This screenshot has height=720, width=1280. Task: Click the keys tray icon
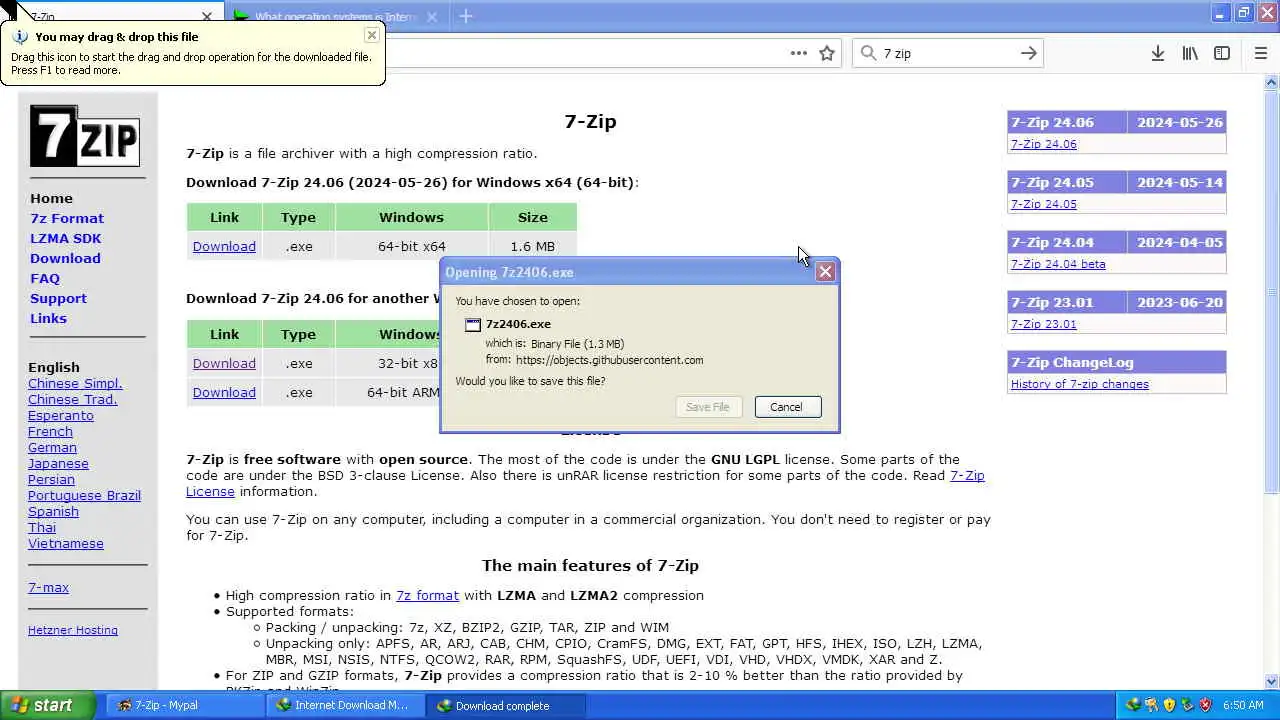pos(1151,705)
